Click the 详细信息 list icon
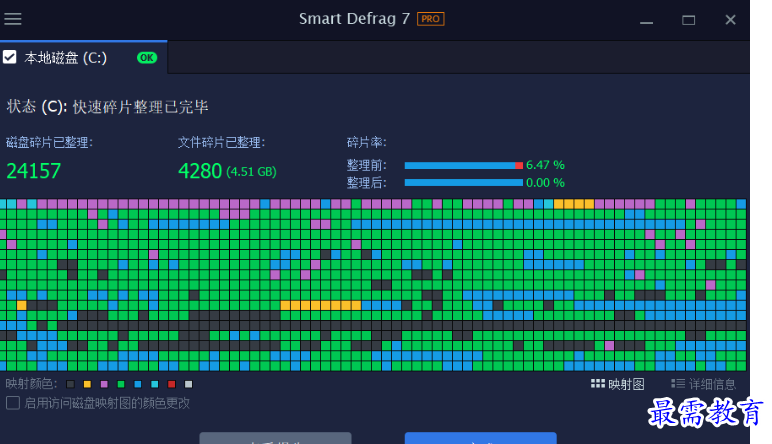This screenshot has height=444, width=772. (x=677, y=383)
